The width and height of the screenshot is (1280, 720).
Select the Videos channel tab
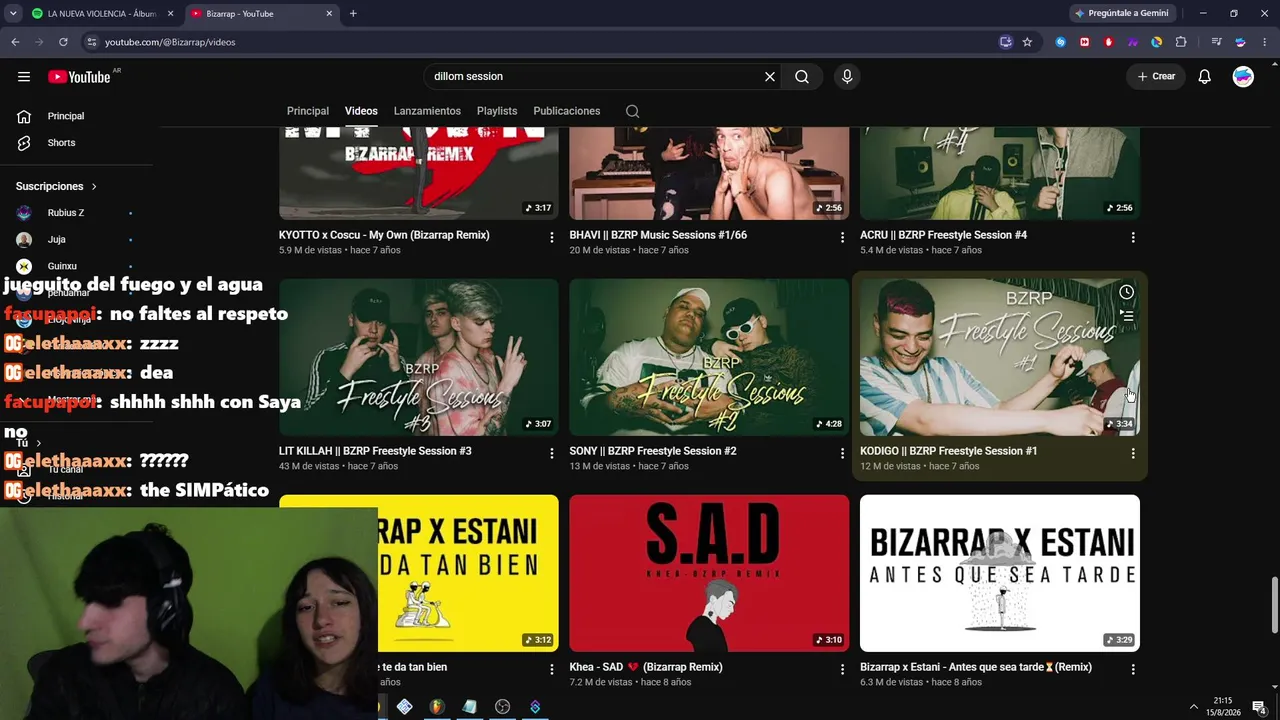(x=361, y=111)
